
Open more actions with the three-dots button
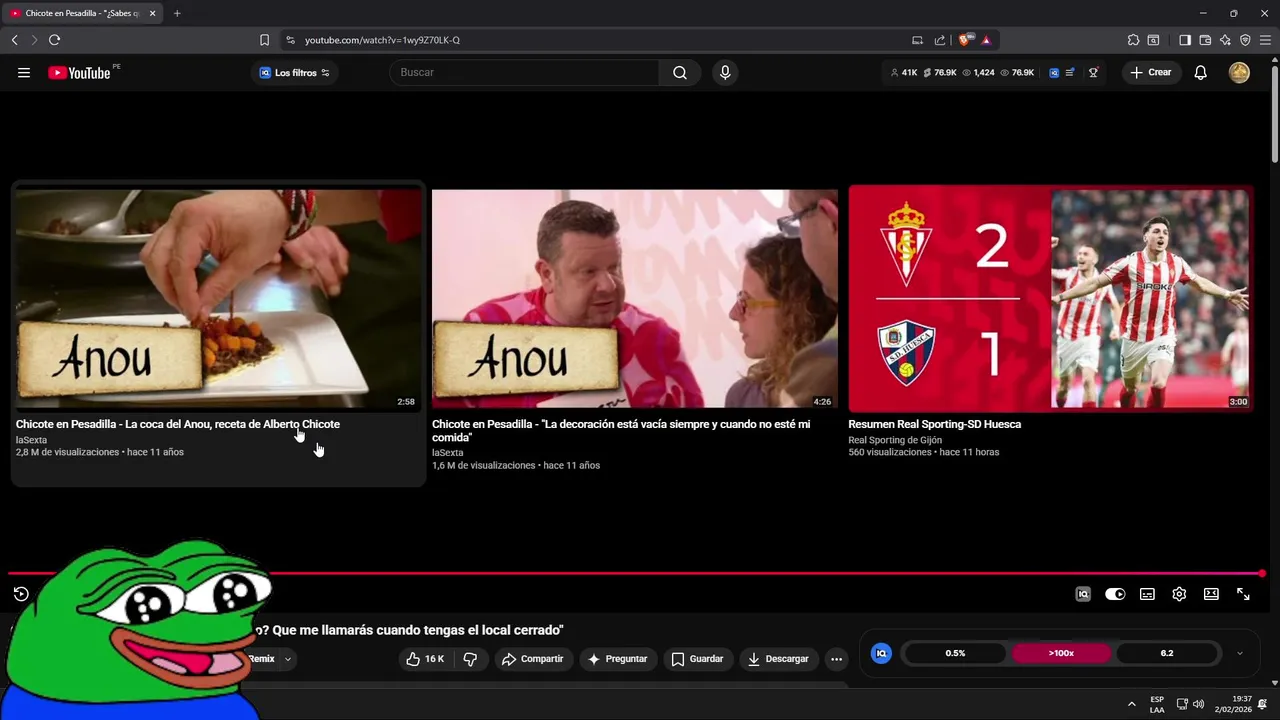836,659
